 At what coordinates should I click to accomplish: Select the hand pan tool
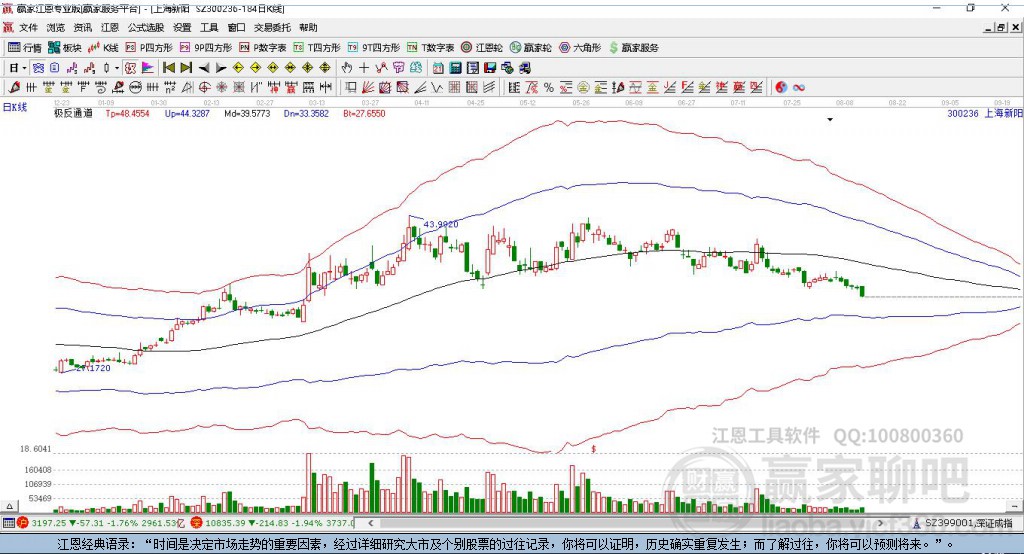pyautogui.click(x=347, y=68)
